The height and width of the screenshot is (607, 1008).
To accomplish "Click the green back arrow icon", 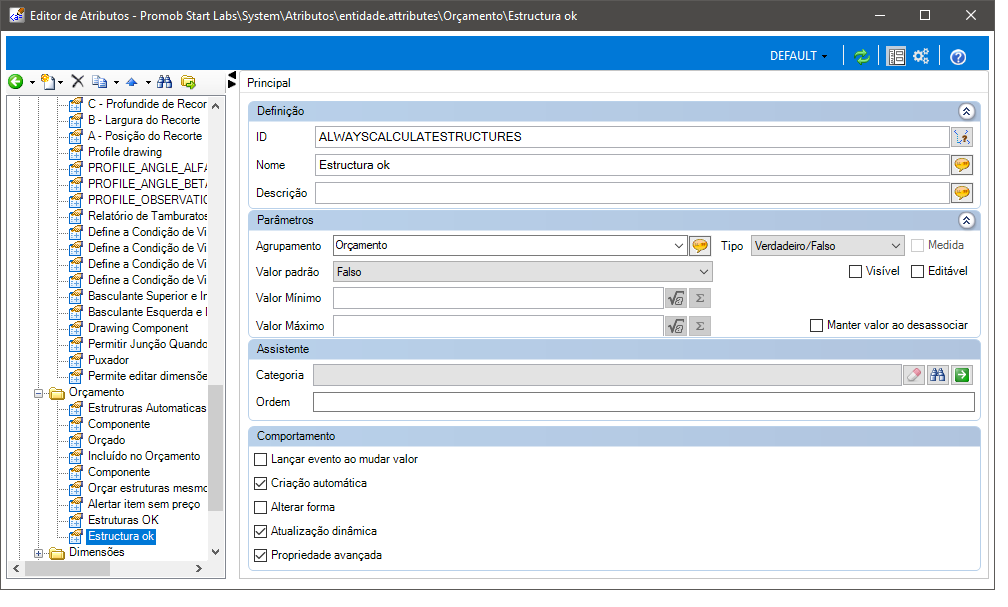I will click(15, 82).
